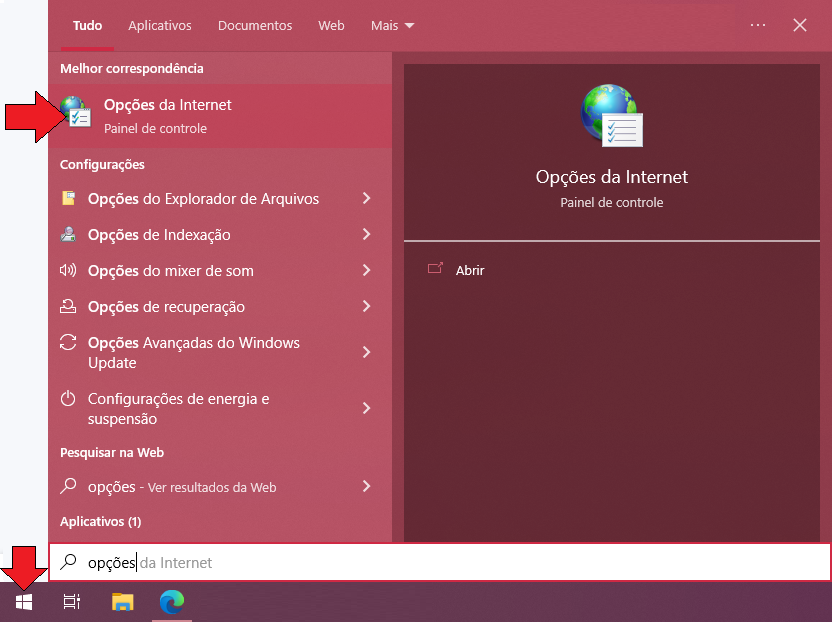Screen dimensions: 832x623
Task: Open the Mais filter dropdown
Action: tap(392, 25)
